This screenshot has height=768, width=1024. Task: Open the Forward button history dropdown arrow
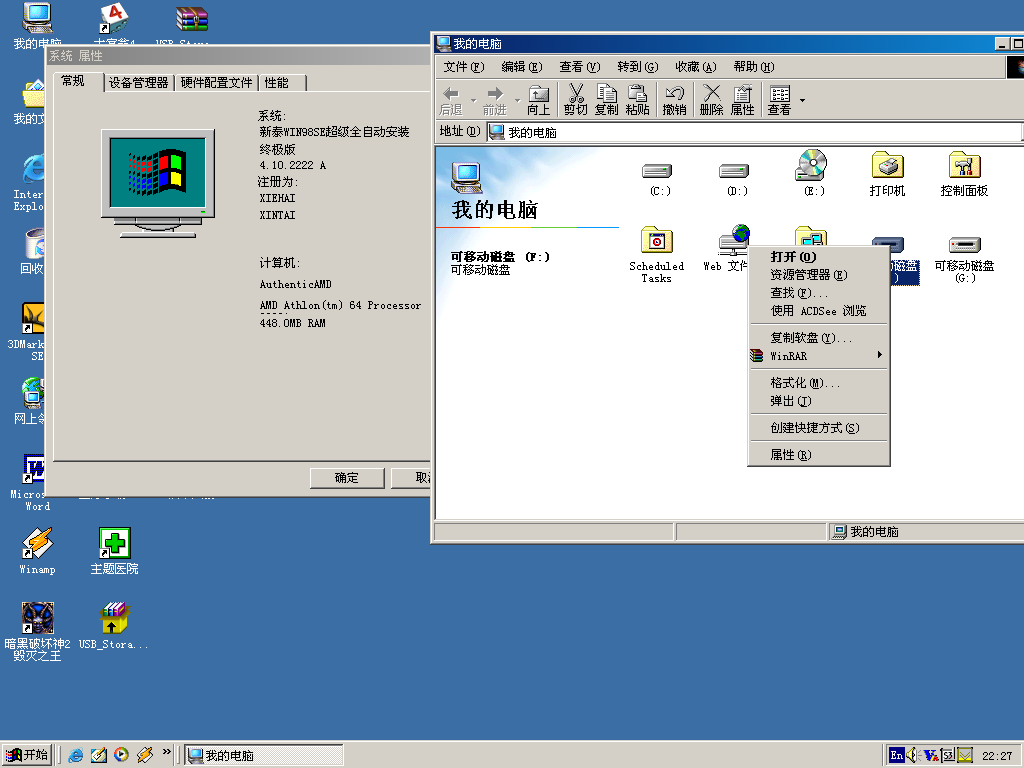[x=517, y=101]
